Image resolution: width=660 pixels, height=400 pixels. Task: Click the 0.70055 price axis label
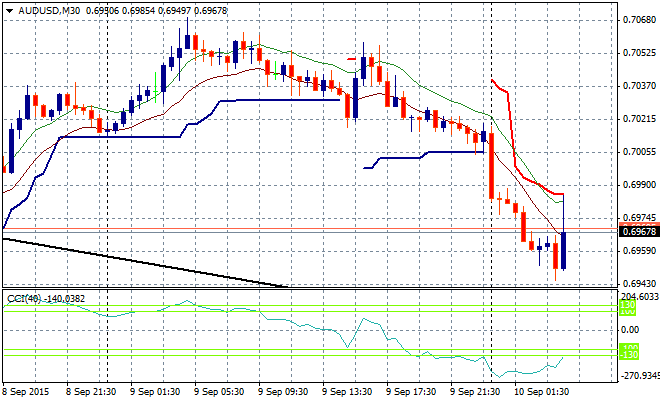[x=639, y=152]
